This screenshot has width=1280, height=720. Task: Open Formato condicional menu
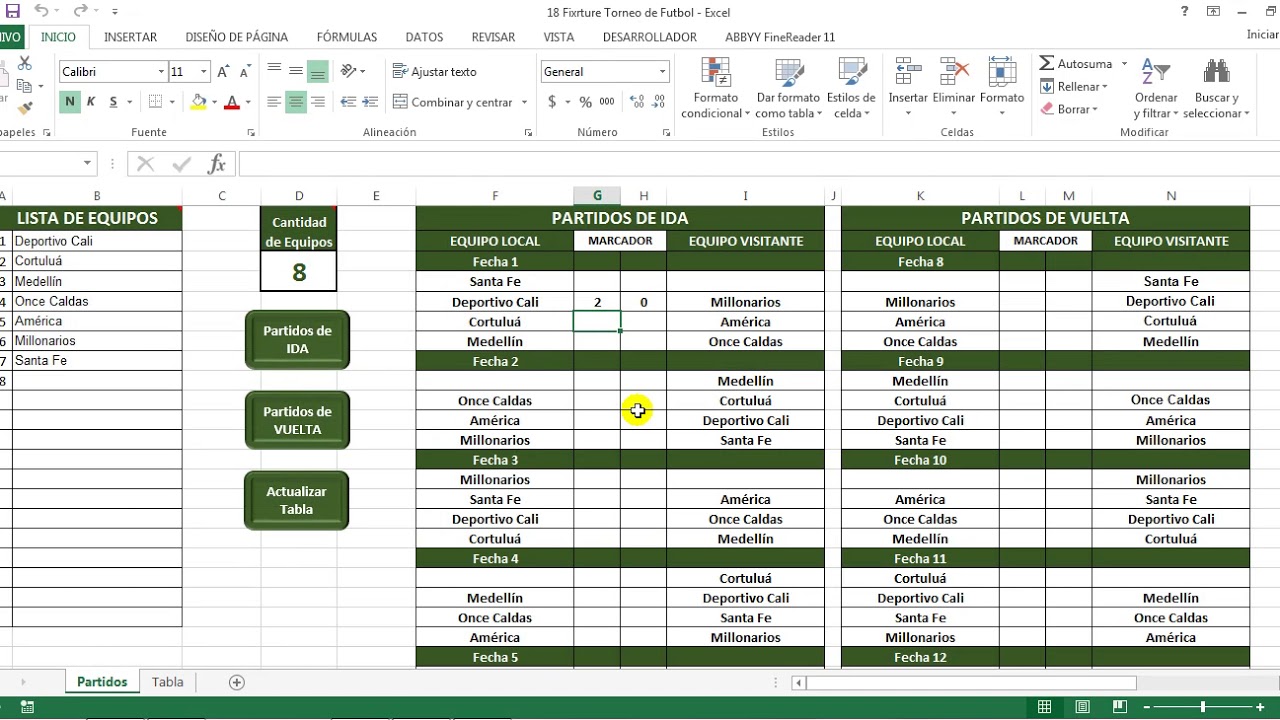(715, 88)
